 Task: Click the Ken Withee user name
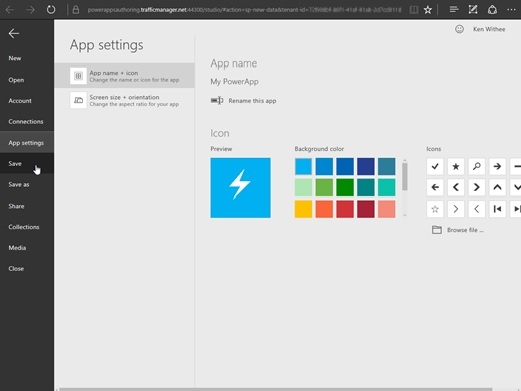pos(489,29)
